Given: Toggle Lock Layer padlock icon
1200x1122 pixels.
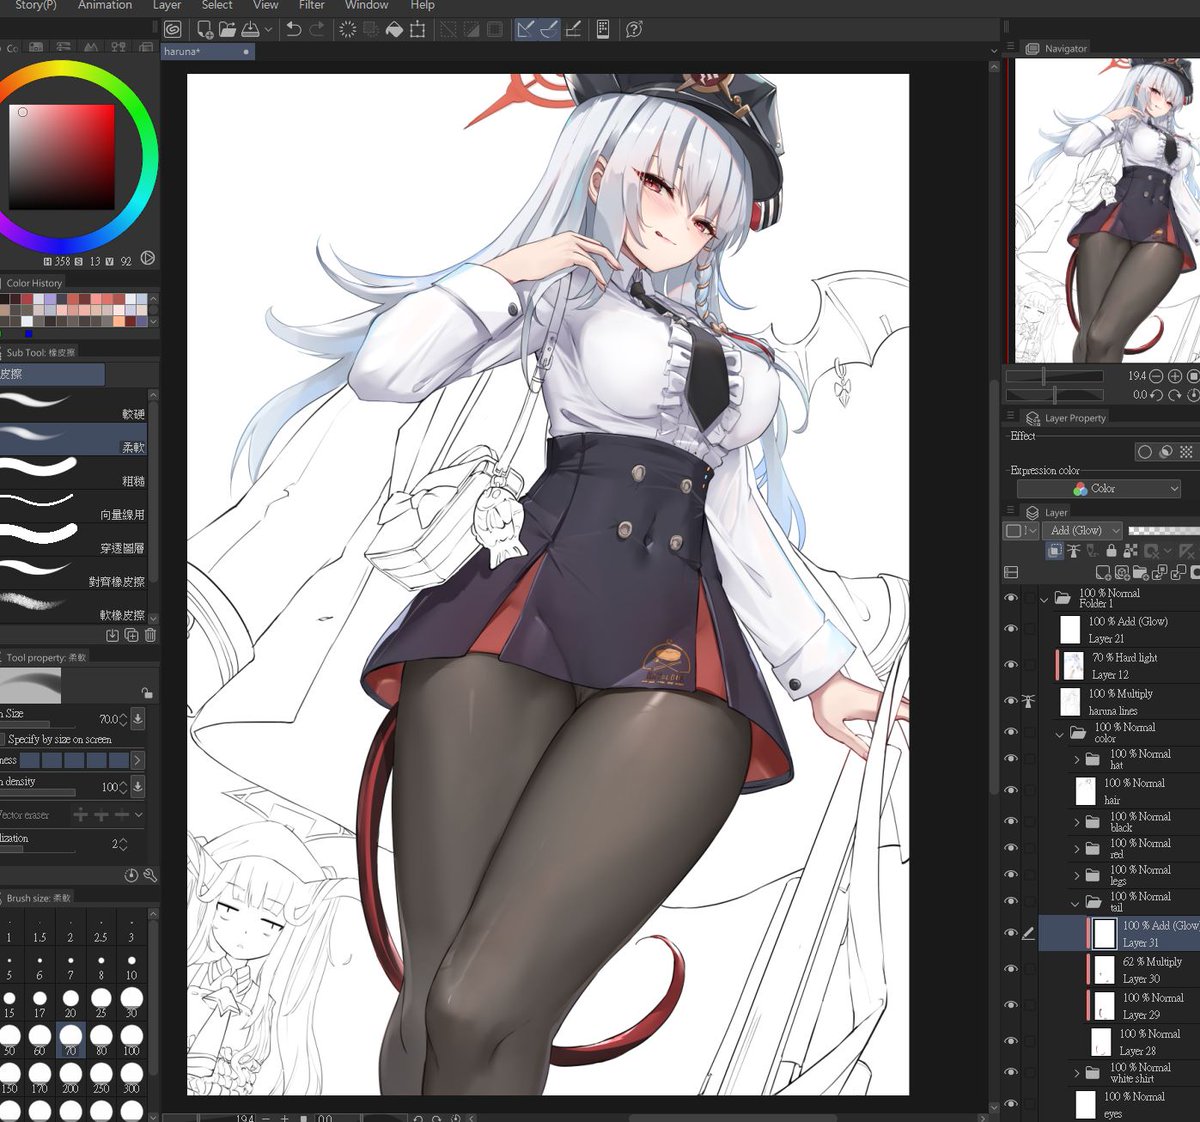Looking at the screenshot, I should pyautogui.click(x=1111, y=551).
